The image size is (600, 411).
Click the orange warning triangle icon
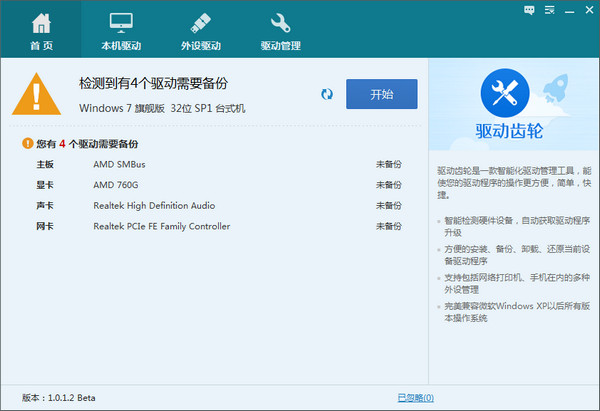point(36,95)
